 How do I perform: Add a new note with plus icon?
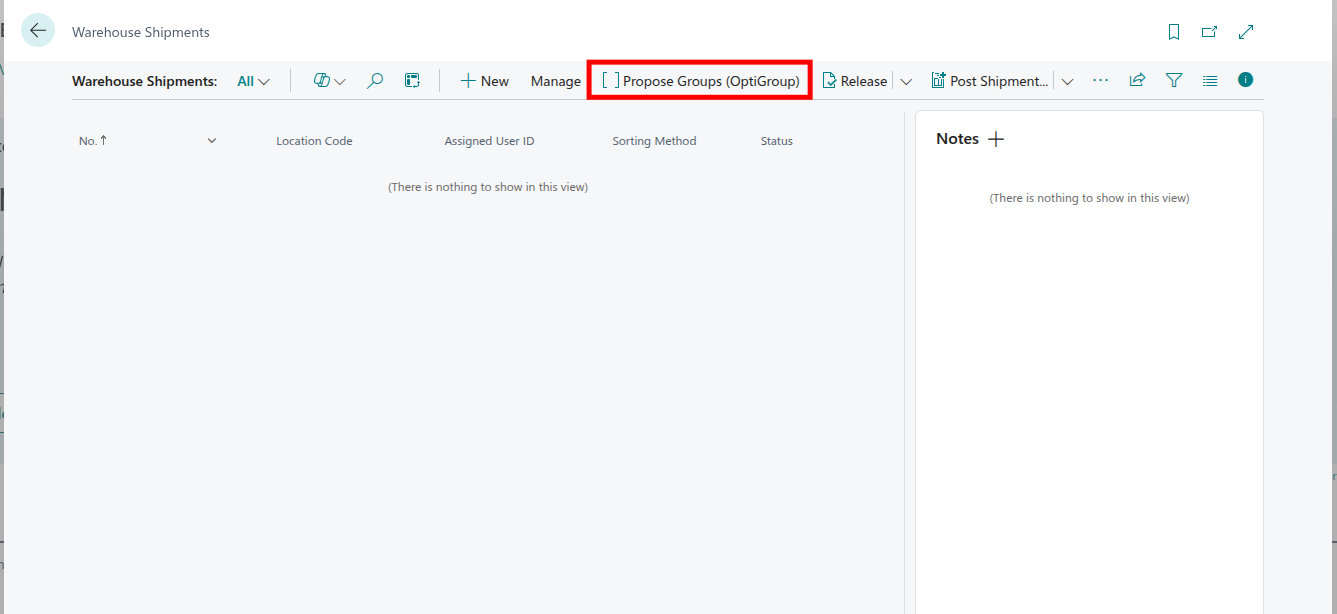click(x=996, y=139)
